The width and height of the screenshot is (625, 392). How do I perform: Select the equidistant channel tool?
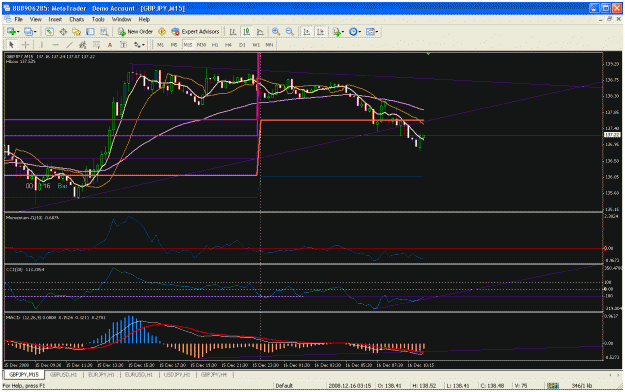[x=83, y=45]
